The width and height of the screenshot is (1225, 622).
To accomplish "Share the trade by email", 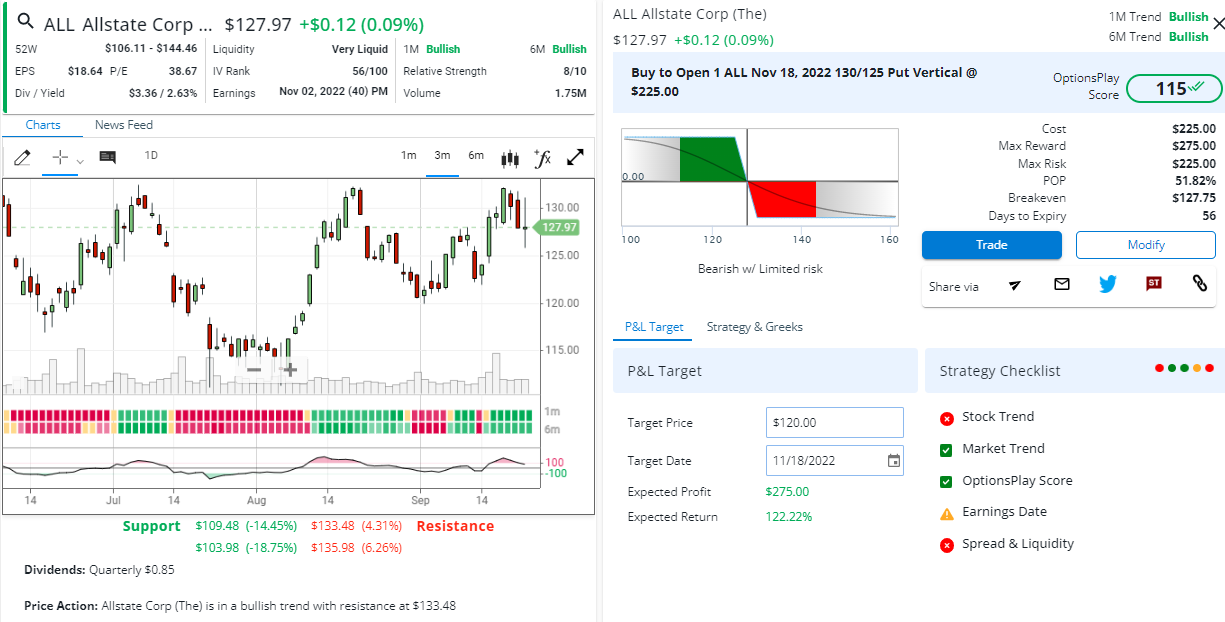I will pos(1062,284).
